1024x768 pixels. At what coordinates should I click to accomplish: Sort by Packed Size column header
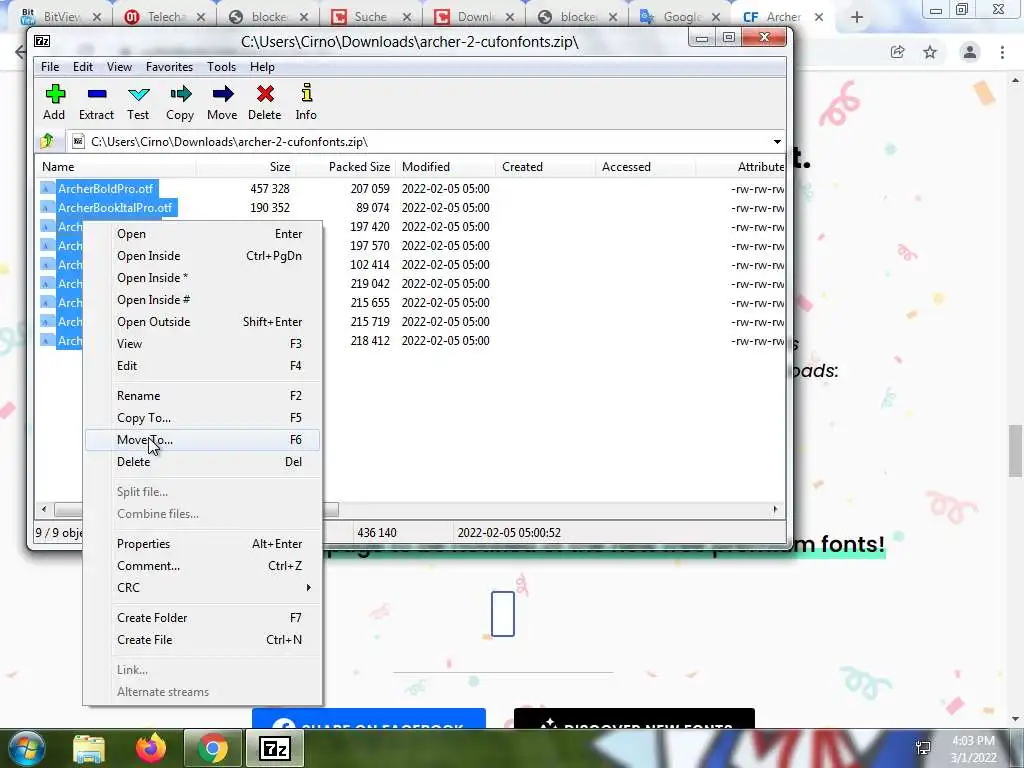click(x=345, y=167)
